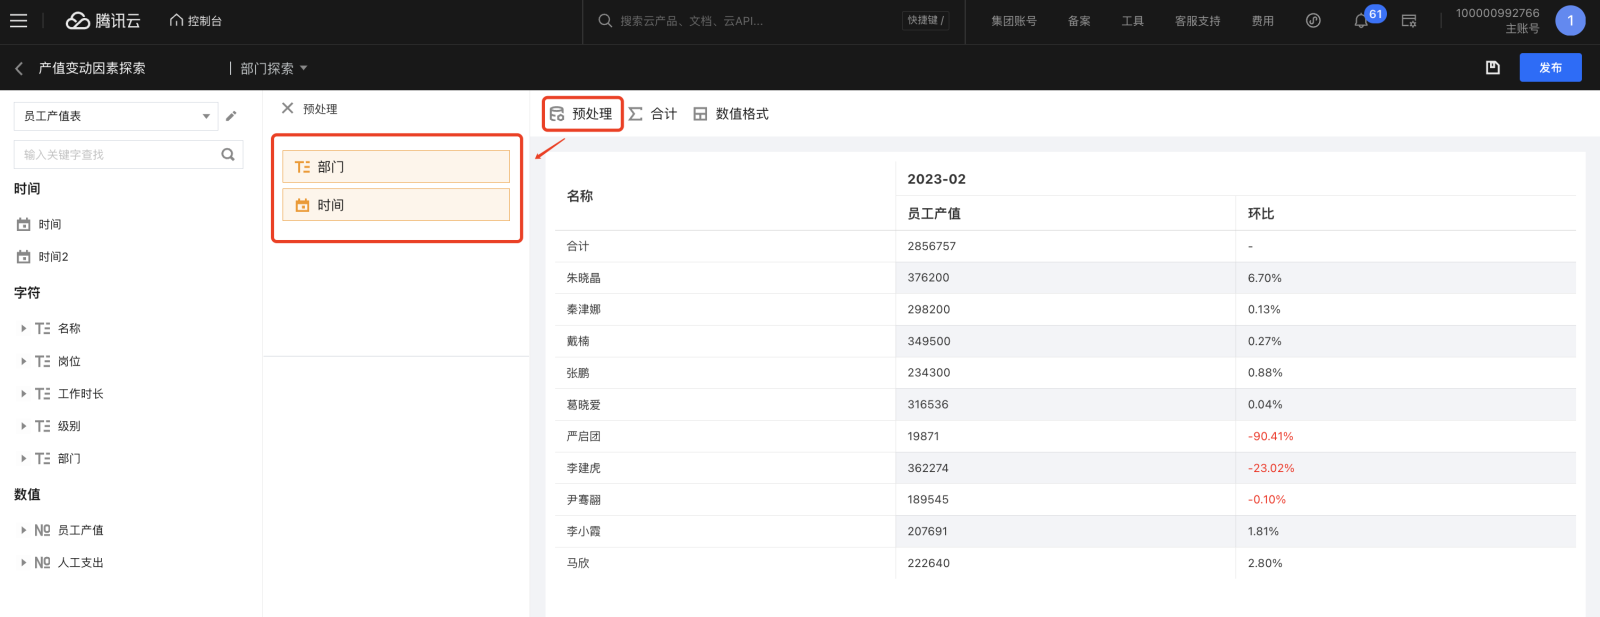Close the 预处理 panel with the X

tap(287, 108)
